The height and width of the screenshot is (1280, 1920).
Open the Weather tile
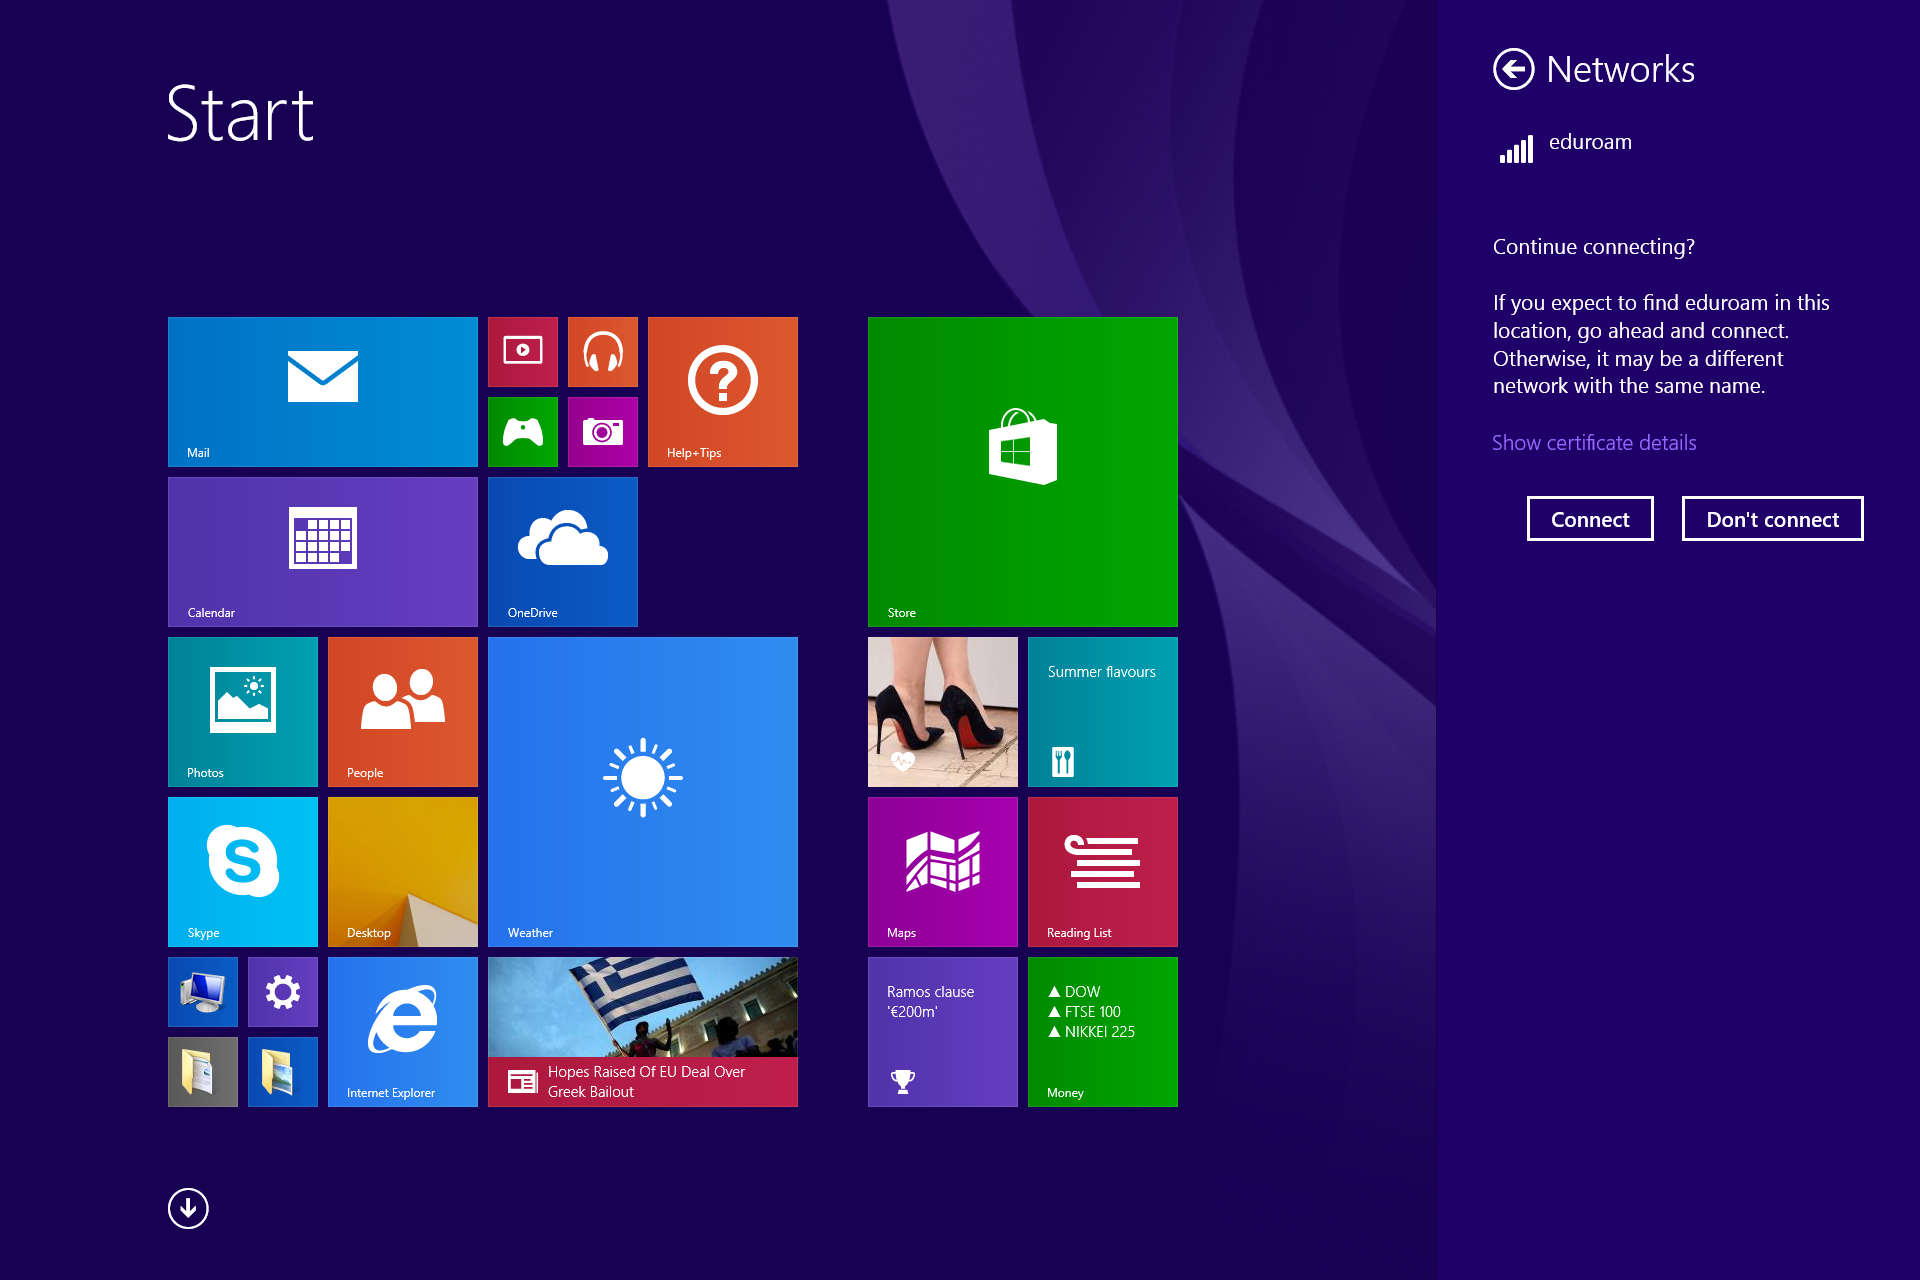(643, 792)
